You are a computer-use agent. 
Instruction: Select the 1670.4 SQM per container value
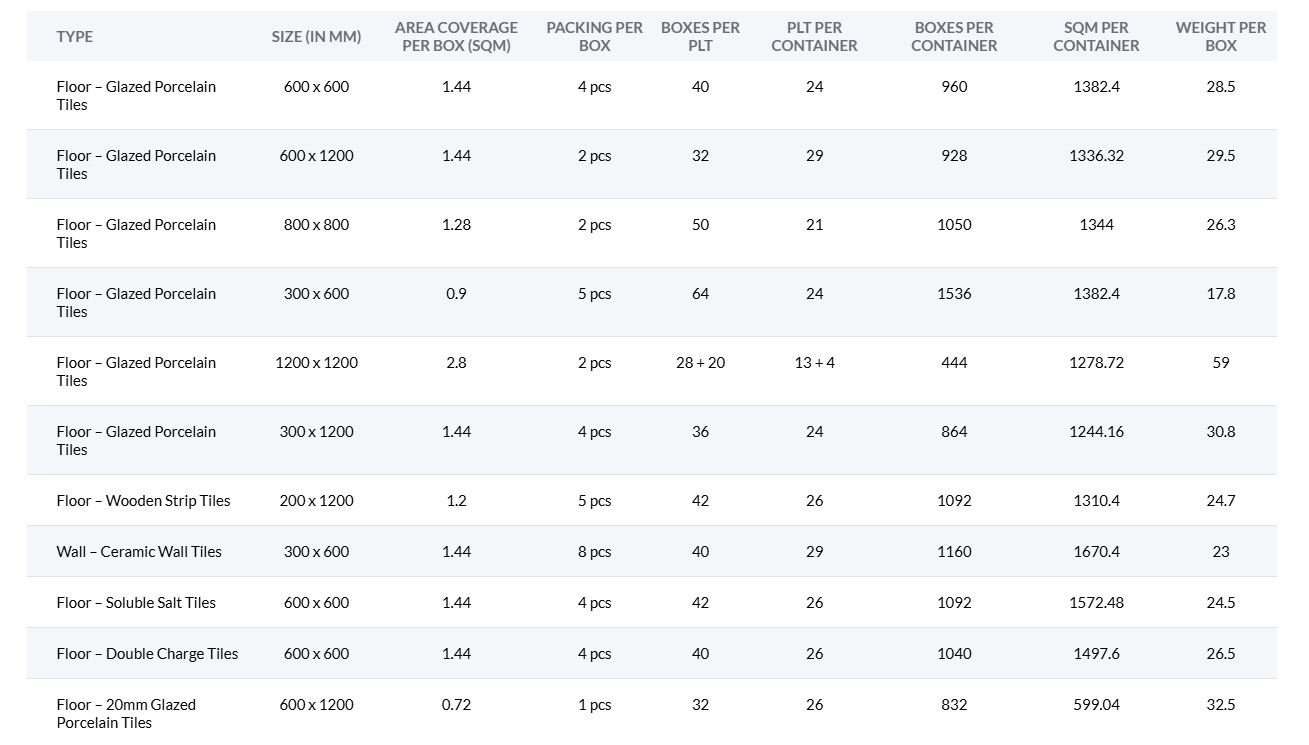(x=1096, y=552)
